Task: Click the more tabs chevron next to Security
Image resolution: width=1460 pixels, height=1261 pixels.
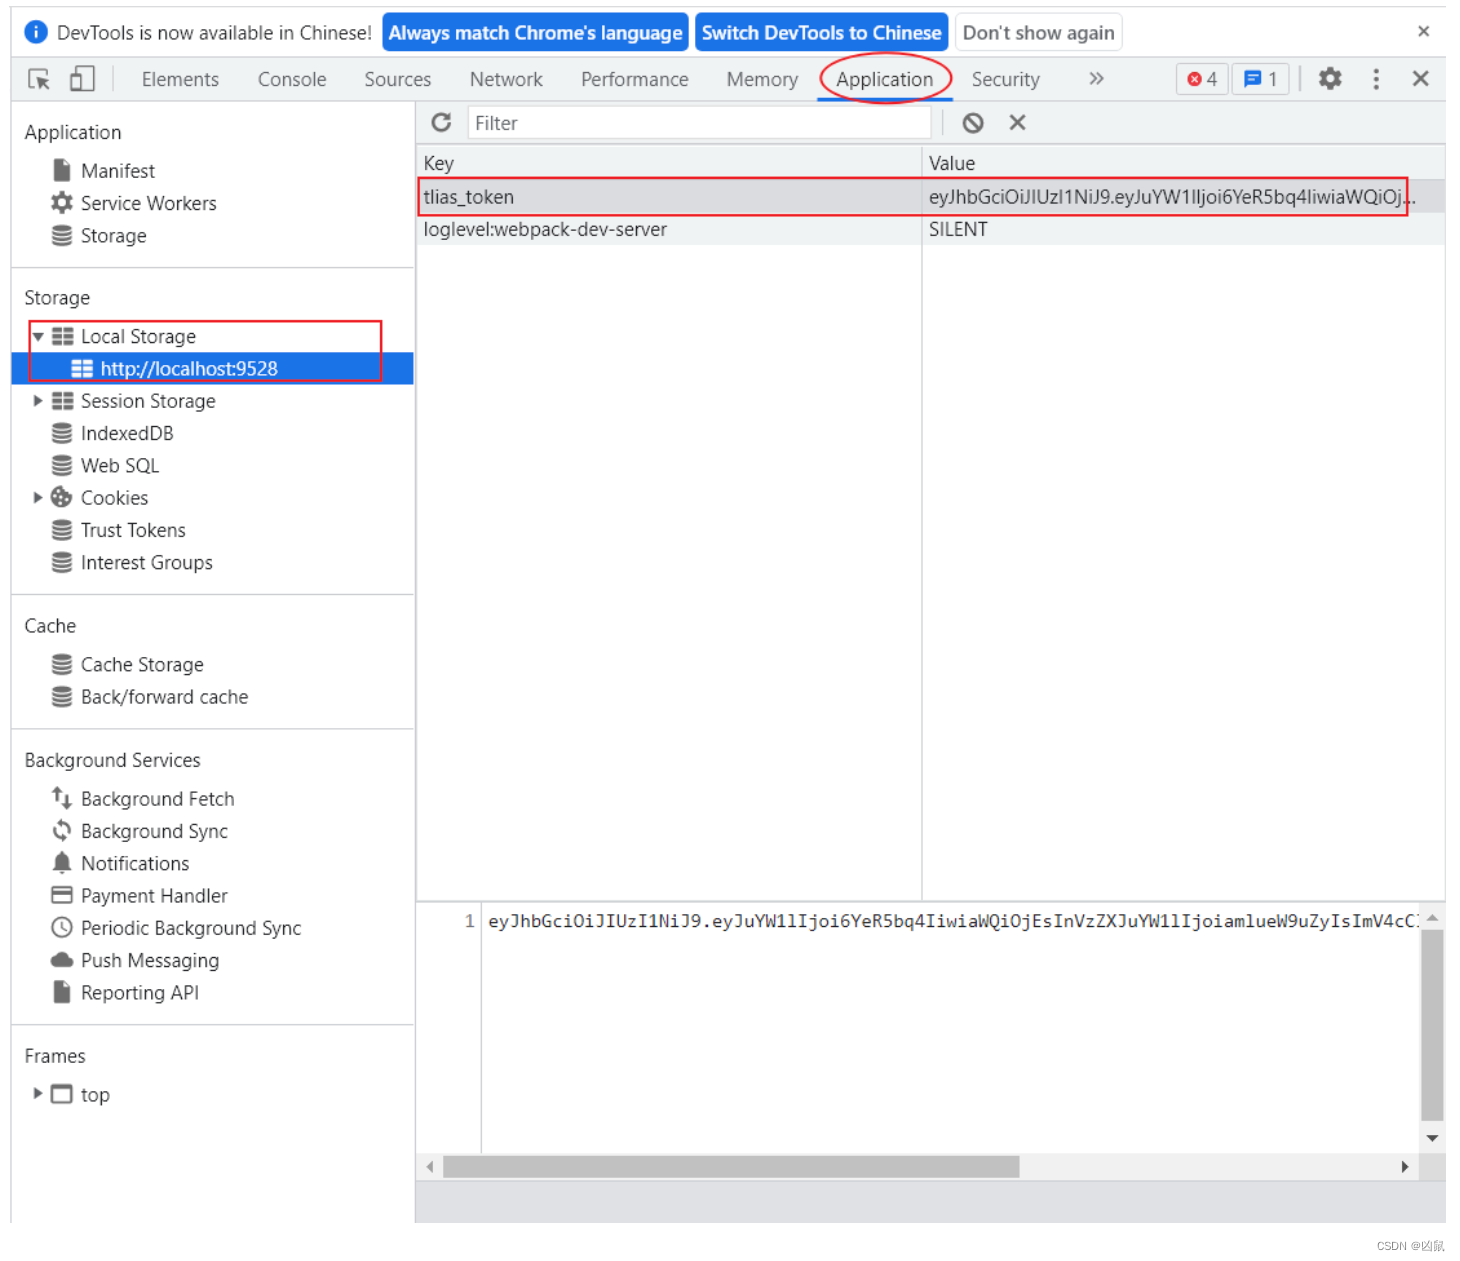Action: click(x=1096, y=79)
